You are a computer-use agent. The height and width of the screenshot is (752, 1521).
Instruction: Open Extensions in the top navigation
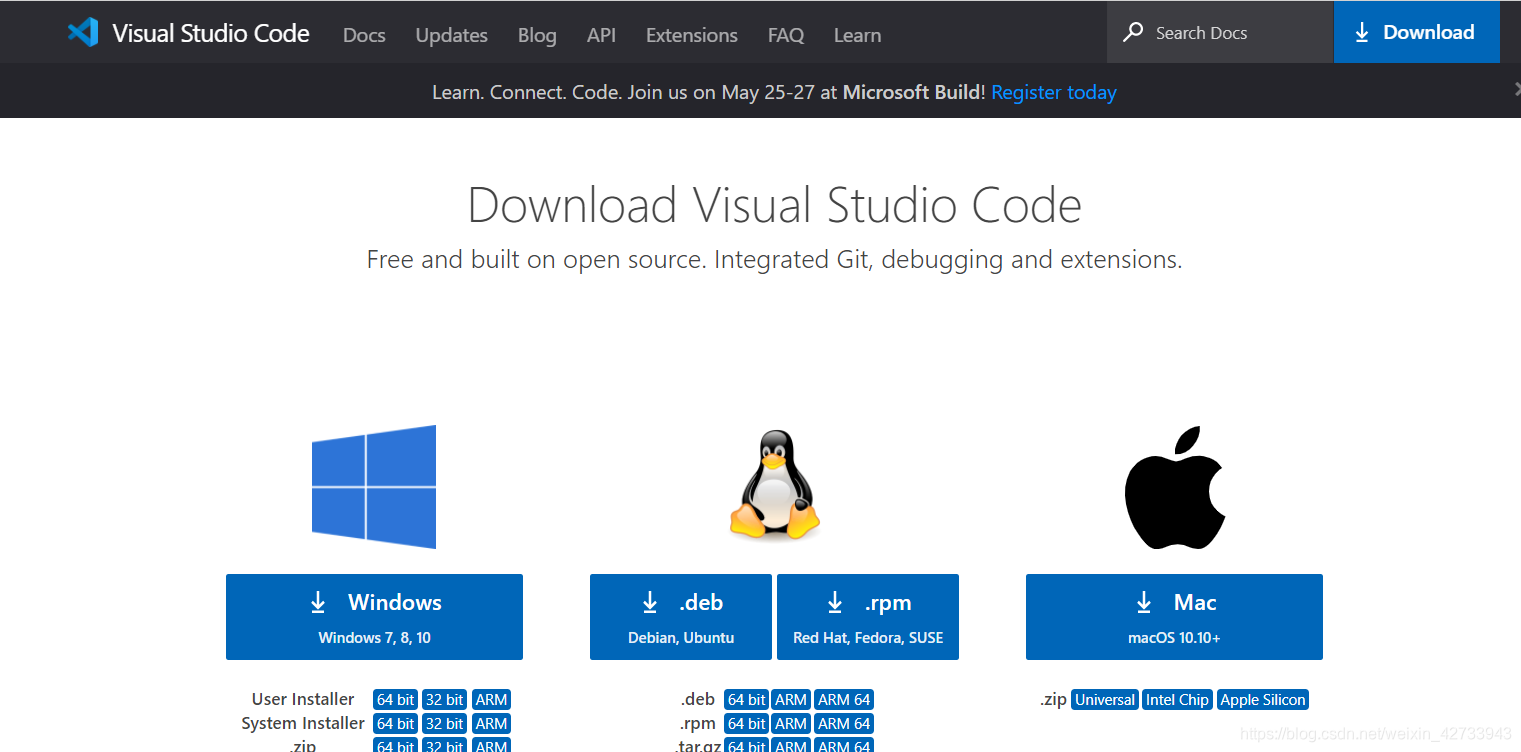[692, 35]
